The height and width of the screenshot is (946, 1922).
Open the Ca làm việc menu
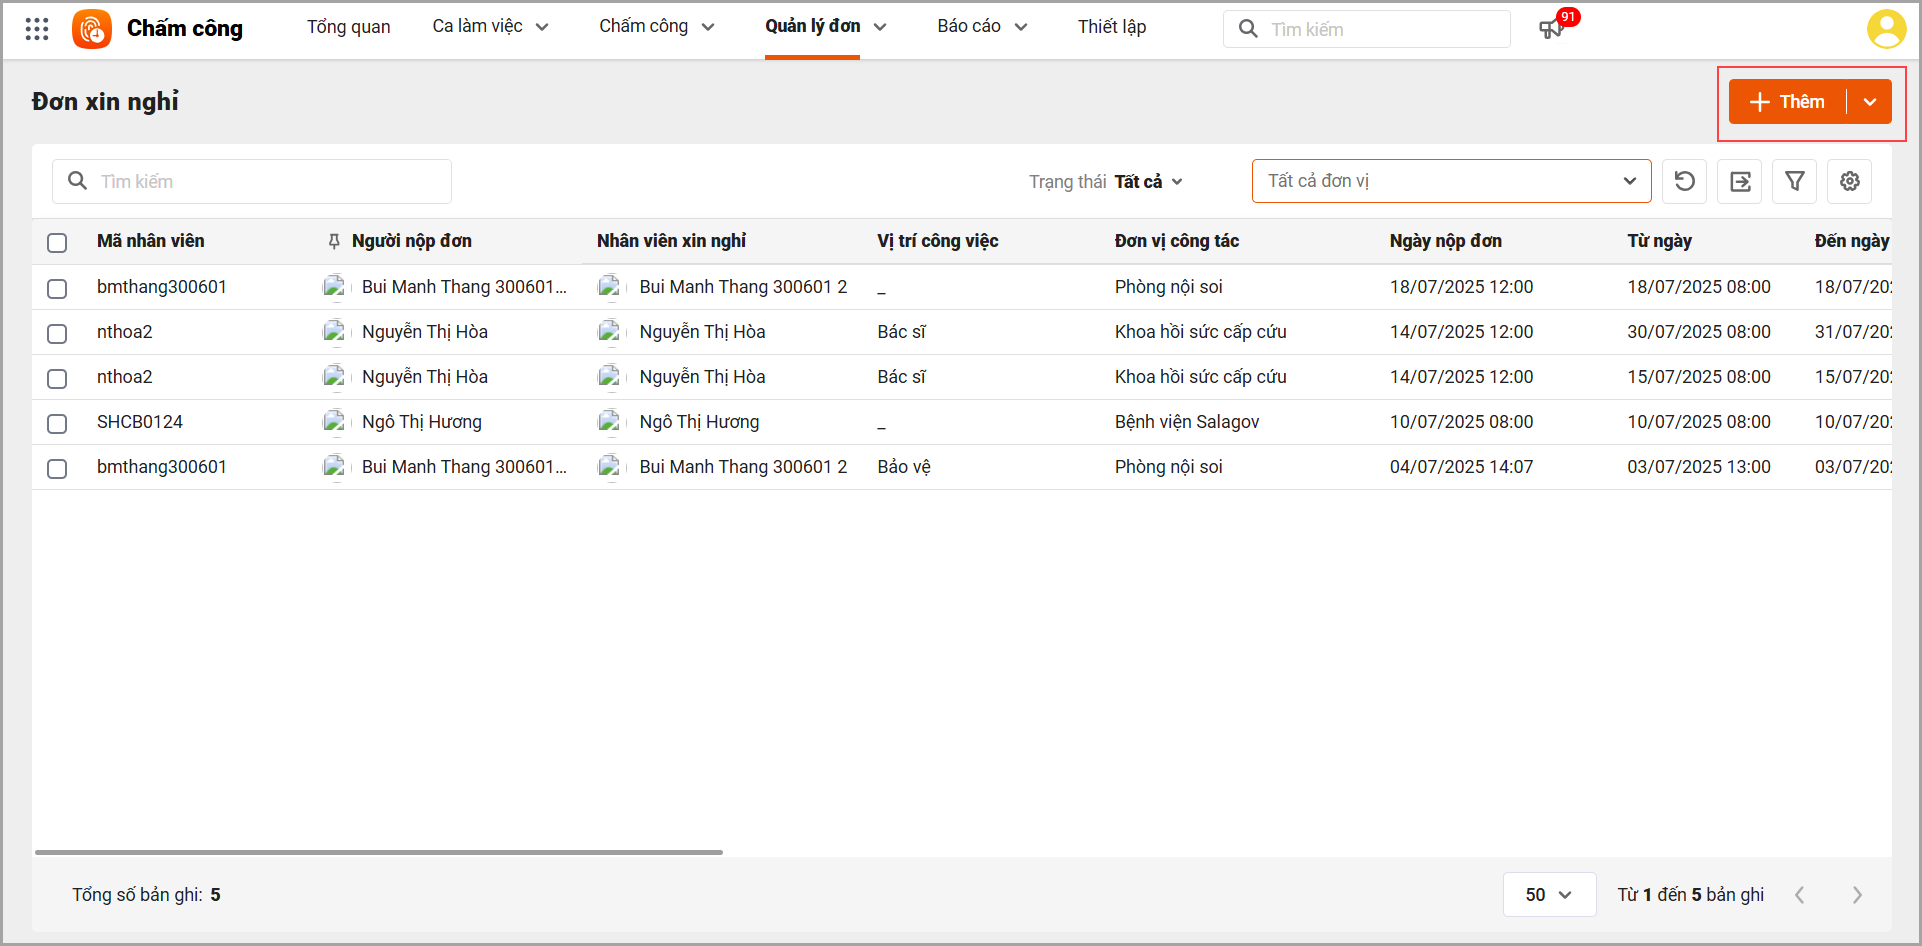point(490,27)
